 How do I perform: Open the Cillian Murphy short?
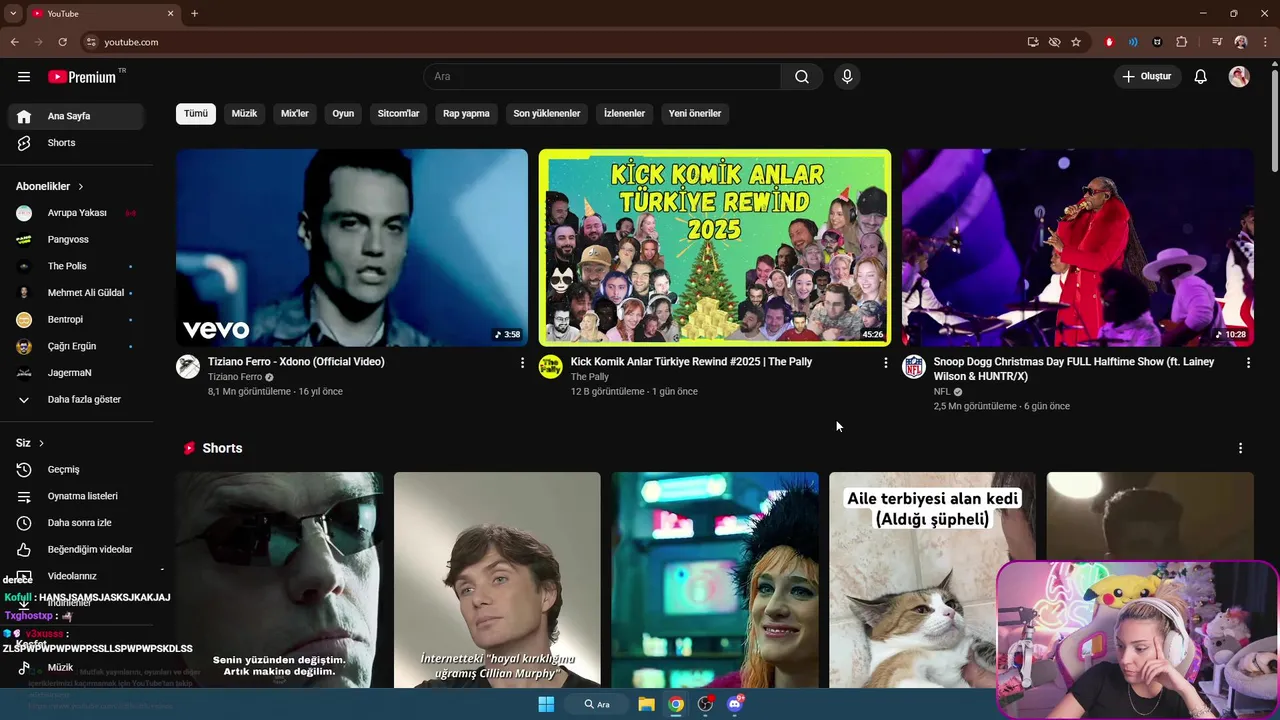(x=497, y=580)
